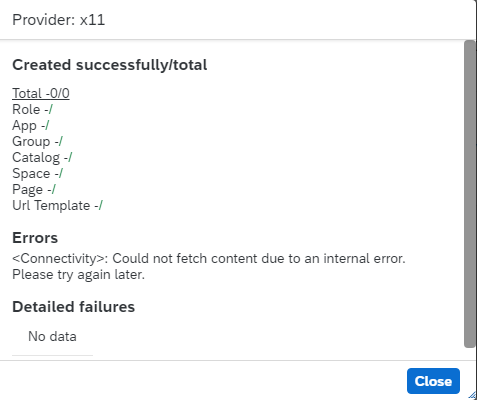This screenshot has height=400, width=477.
Task: Click the Provider: x11 dialog title
Action: click(x=59, y=20)
